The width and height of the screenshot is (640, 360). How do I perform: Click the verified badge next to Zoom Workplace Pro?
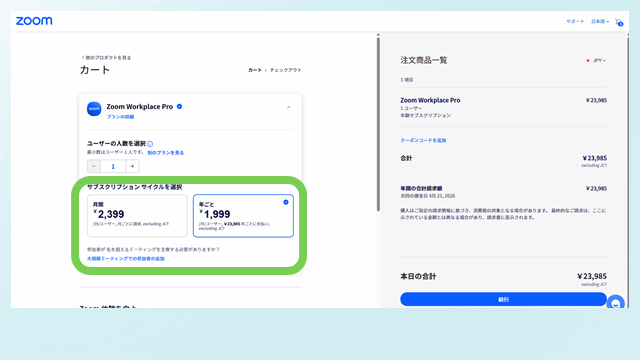pos(179,107)
